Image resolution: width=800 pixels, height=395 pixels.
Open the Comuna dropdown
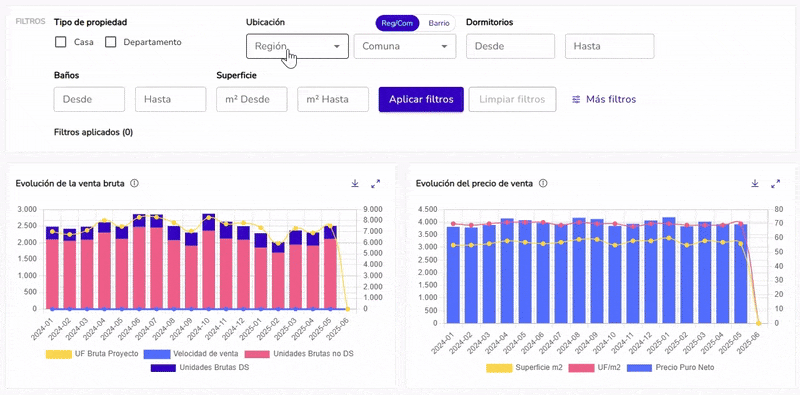tap(405, 46)
